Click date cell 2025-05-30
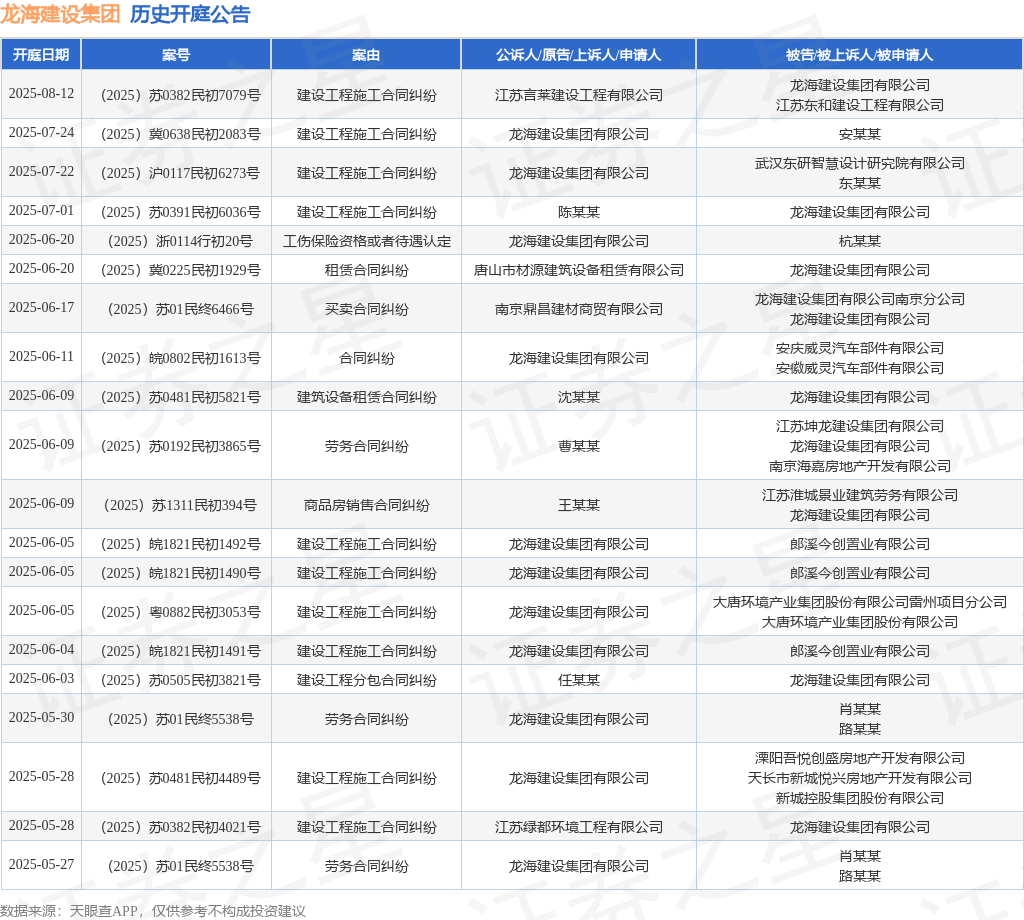This screenshot has width=1024, height=920. (x=41, y=717)
